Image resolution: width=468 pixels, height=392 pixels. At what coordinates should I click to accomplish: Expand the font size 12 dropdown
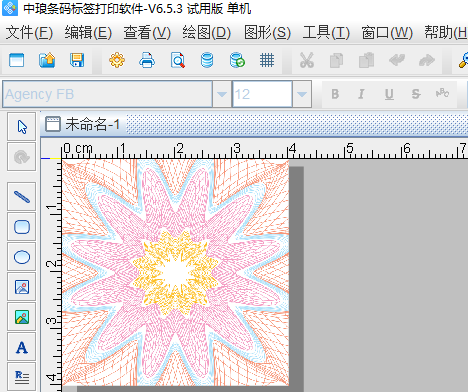(302, 94)
